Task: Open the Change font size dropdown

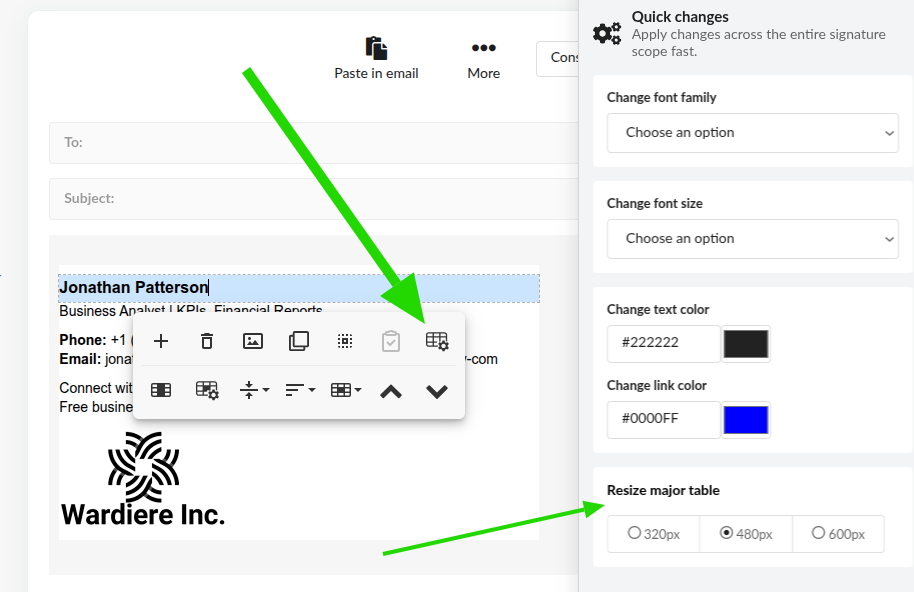Action: [752, 239]
